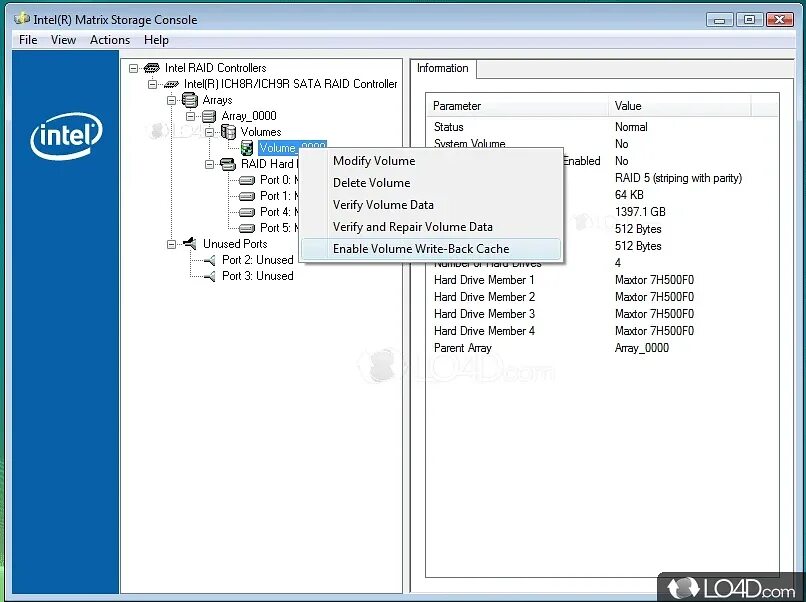
Task: Switch to the Information tab
Action: [443, 68]
